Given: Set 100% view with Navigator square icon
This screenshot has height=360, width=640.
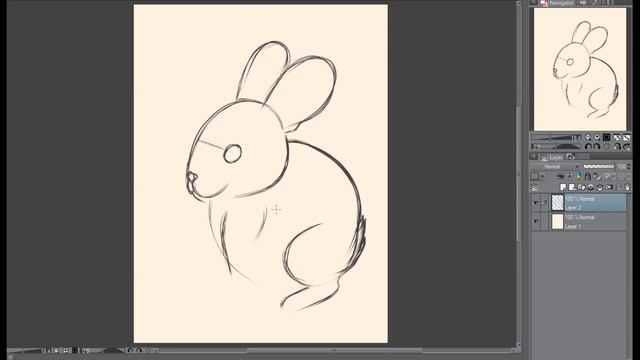Looking at the screenshot, I should 607,137.
